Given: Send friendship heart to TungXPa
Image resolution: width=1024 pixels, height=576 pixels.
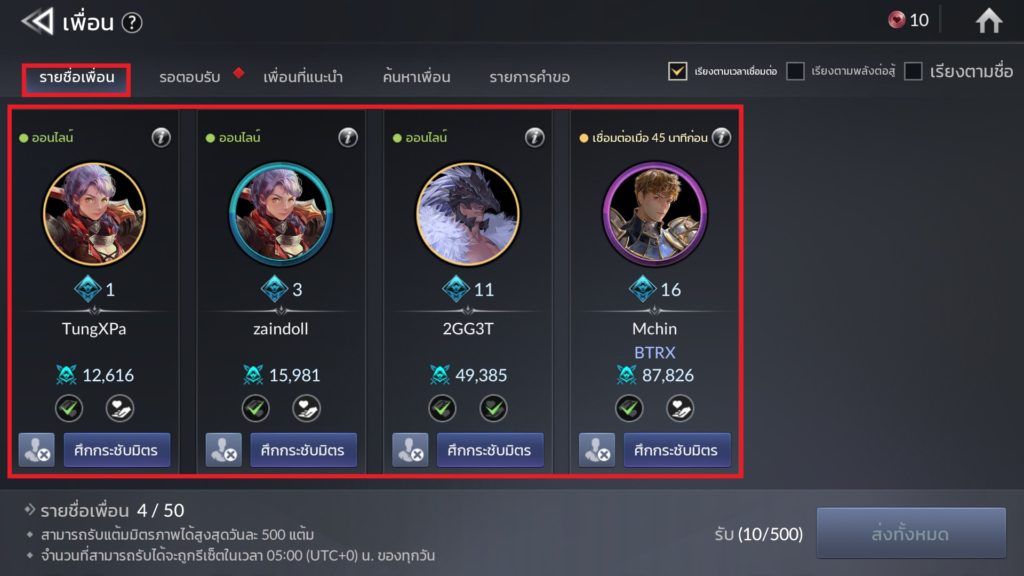Looking at the screenshot, I should [x=120, y=409].
